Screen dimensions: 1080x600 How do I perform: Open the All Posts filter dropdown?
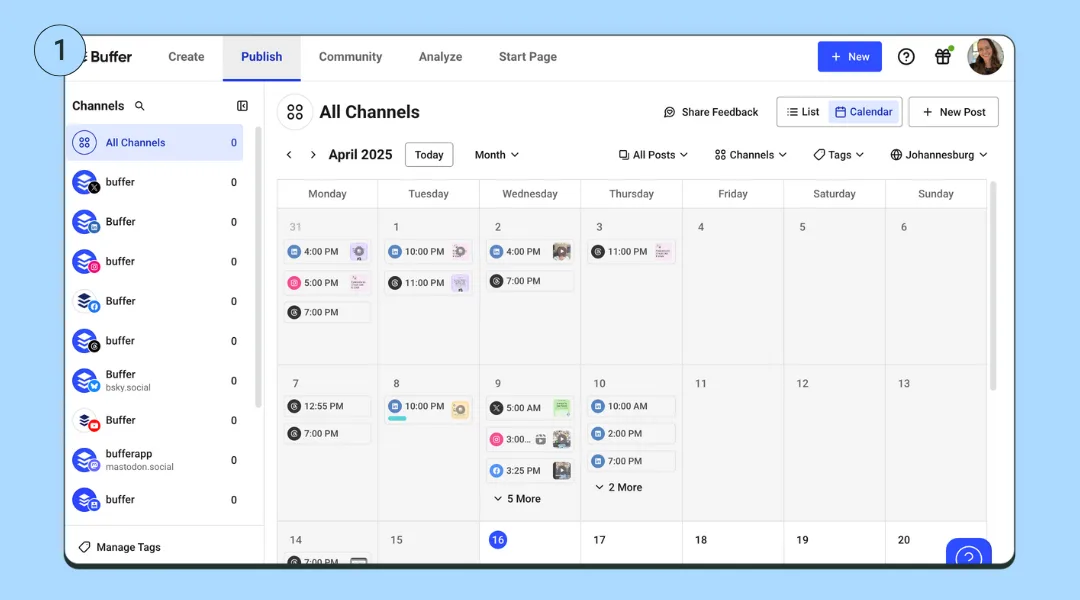652,154
